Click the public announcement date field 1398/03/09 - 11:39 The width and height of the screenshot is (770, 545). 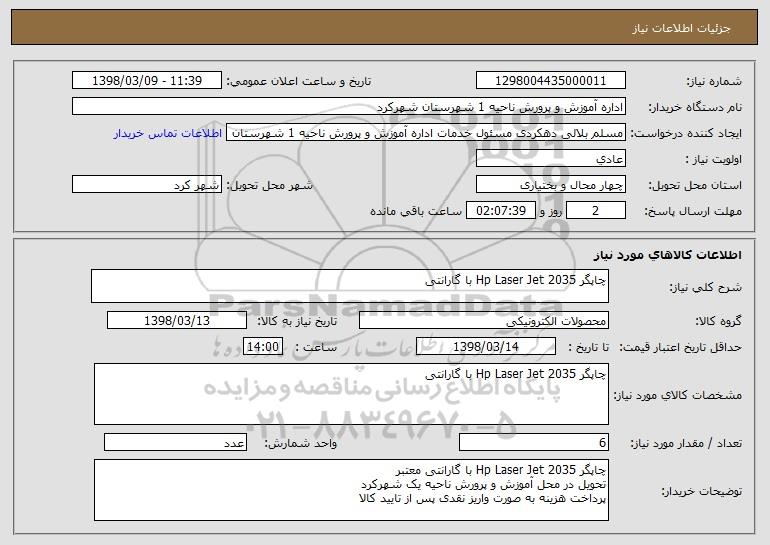pos(147,81)
